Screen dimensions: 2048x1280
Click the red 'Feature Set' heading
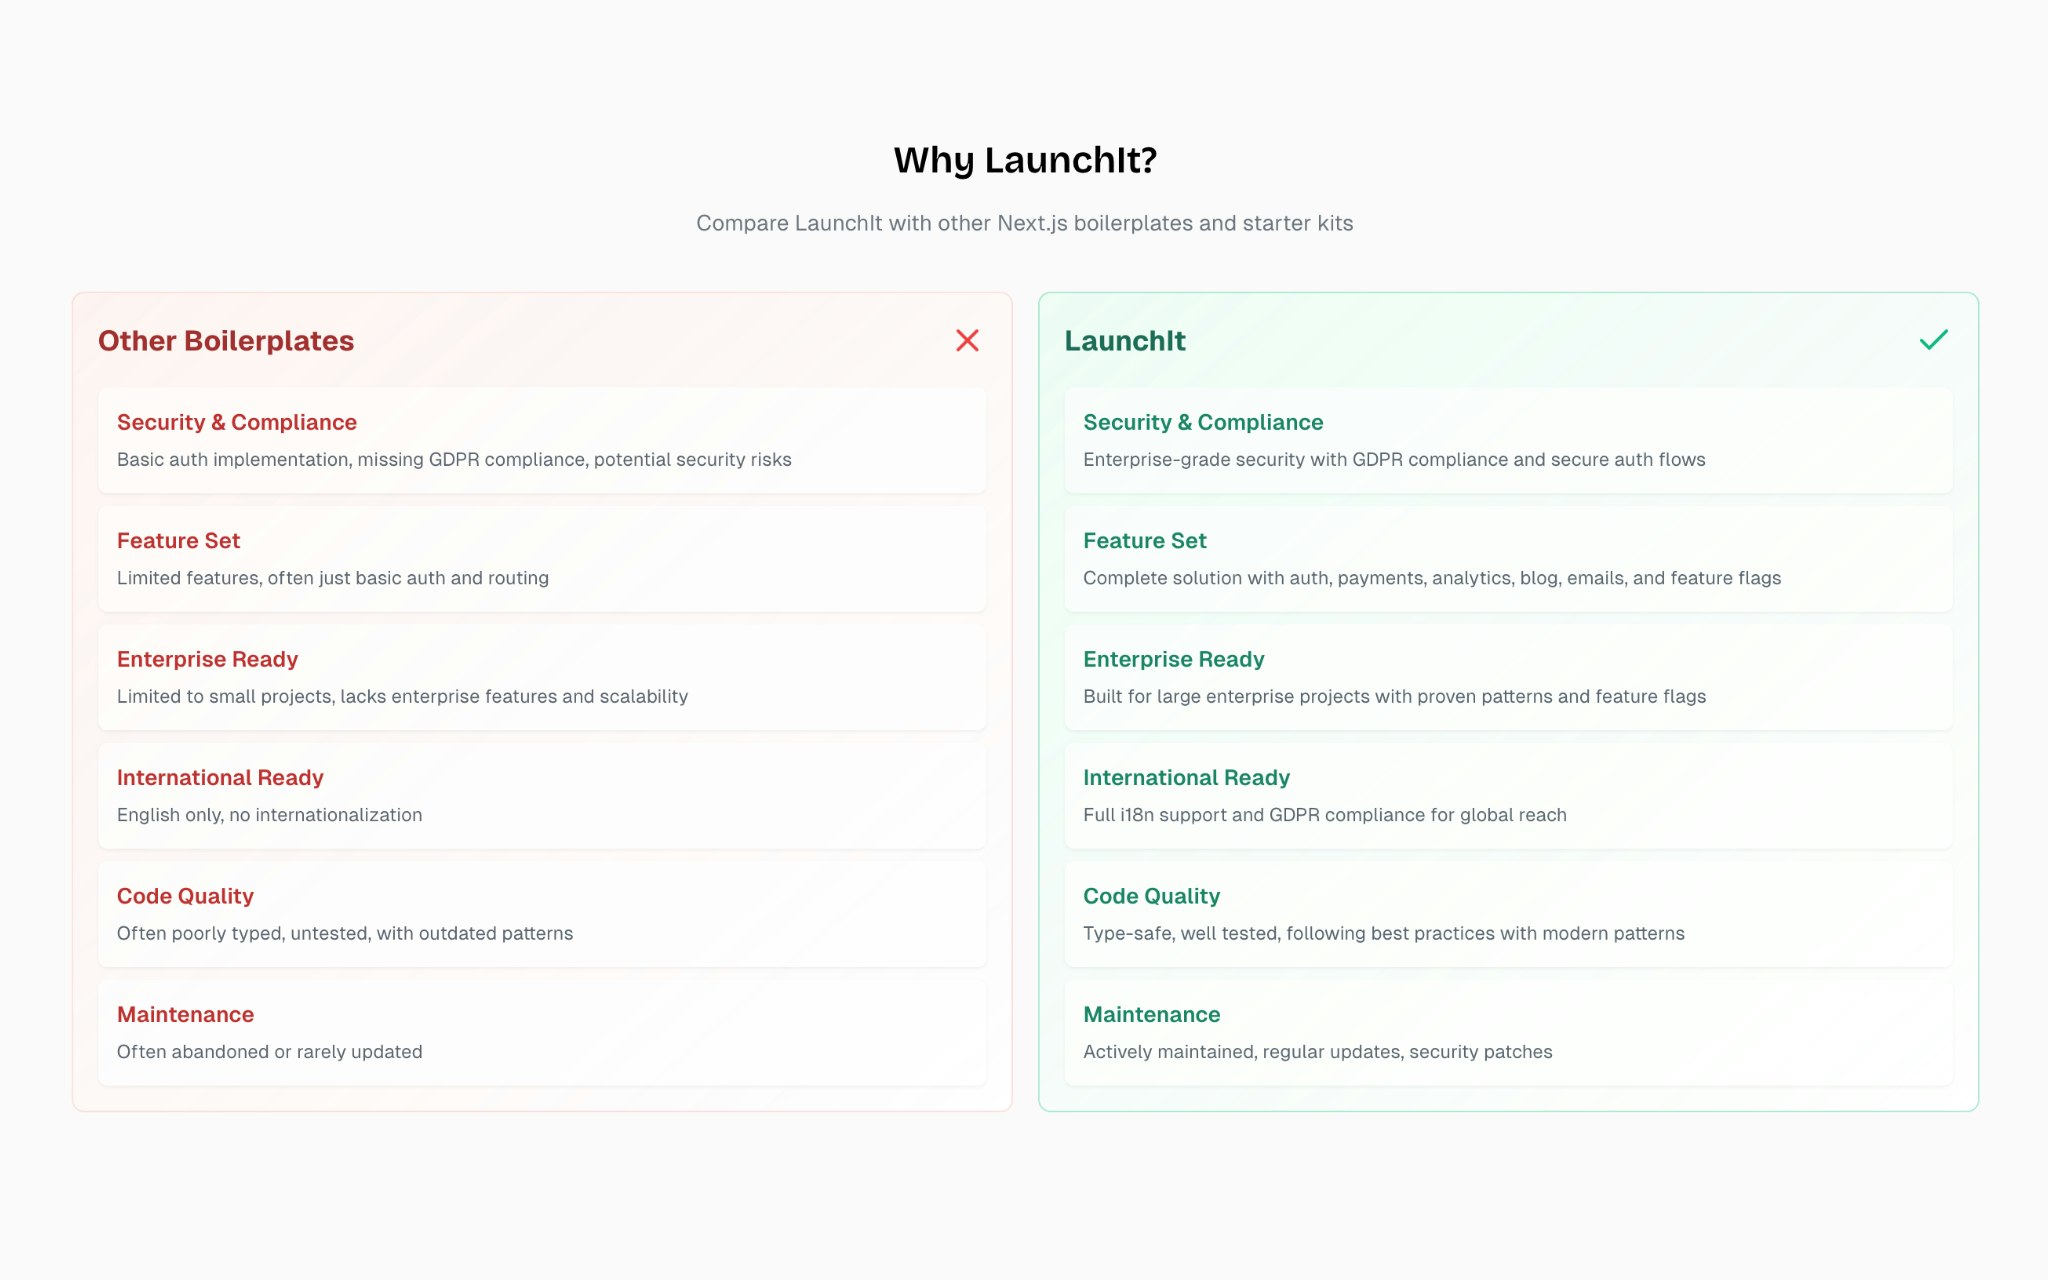coord(178,541)
